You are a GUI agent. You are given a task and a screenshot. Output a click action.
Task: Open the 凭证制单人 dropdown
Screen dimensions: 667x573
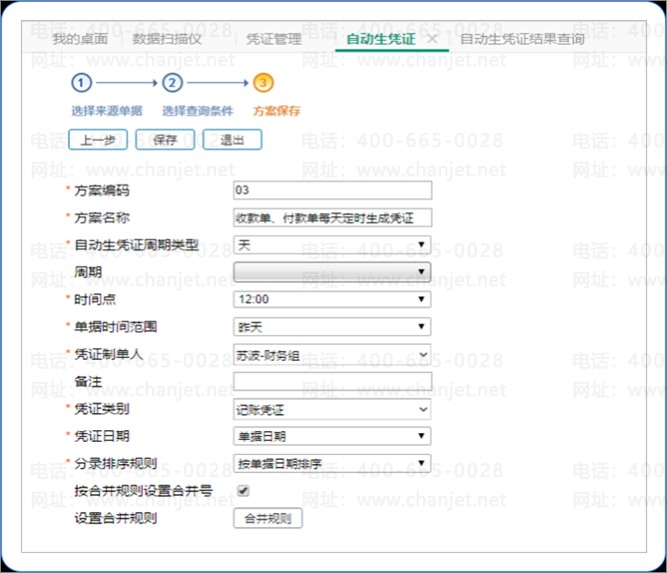332,354
